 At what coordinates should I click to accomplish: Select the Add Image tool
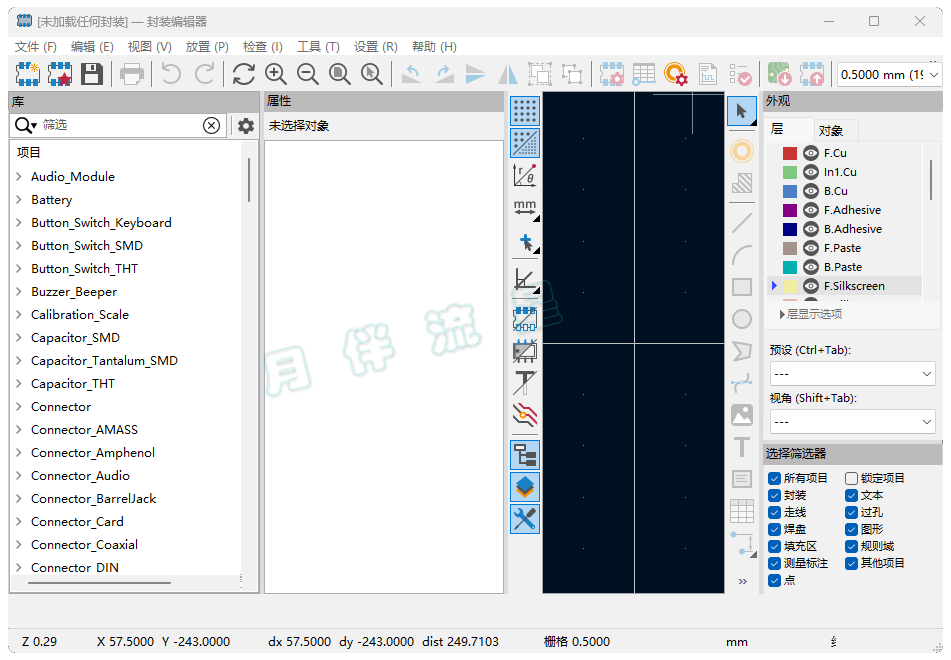pyautogui.click(x=742, y=415)
